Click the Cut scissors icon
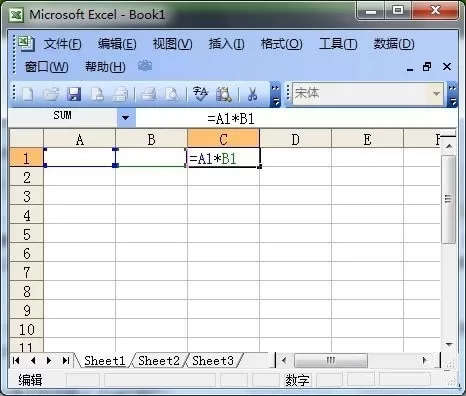Image resolution: width=466 pixels, height=396 pixels. click(x=252, y=94)
